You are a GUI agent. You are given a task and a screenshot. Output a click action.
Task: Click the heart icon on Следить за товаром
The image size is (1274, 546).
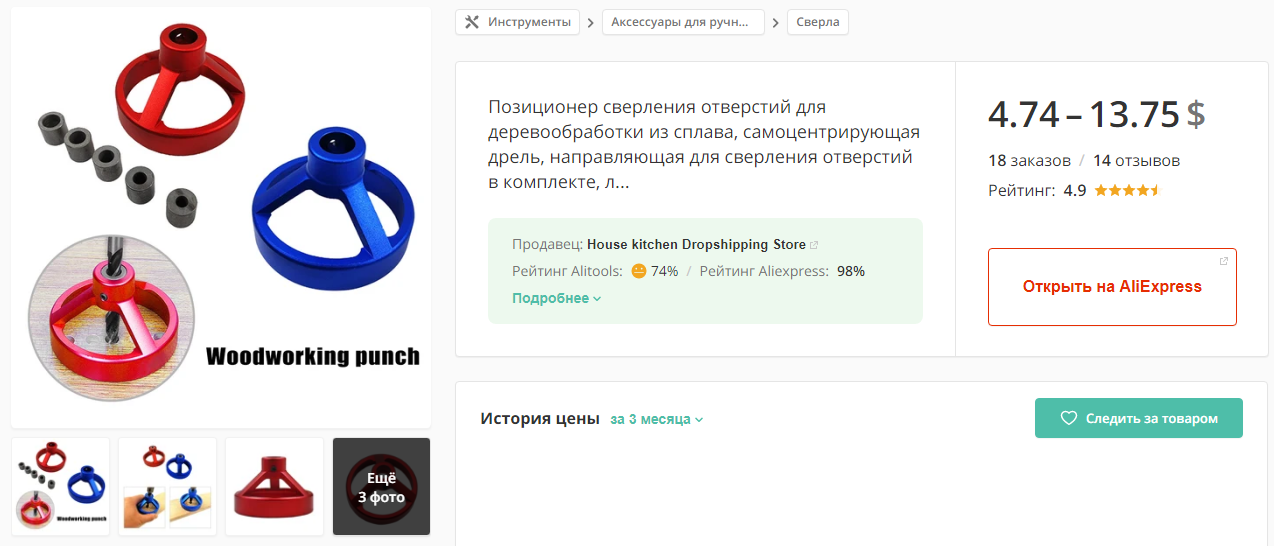(1068, 418)
